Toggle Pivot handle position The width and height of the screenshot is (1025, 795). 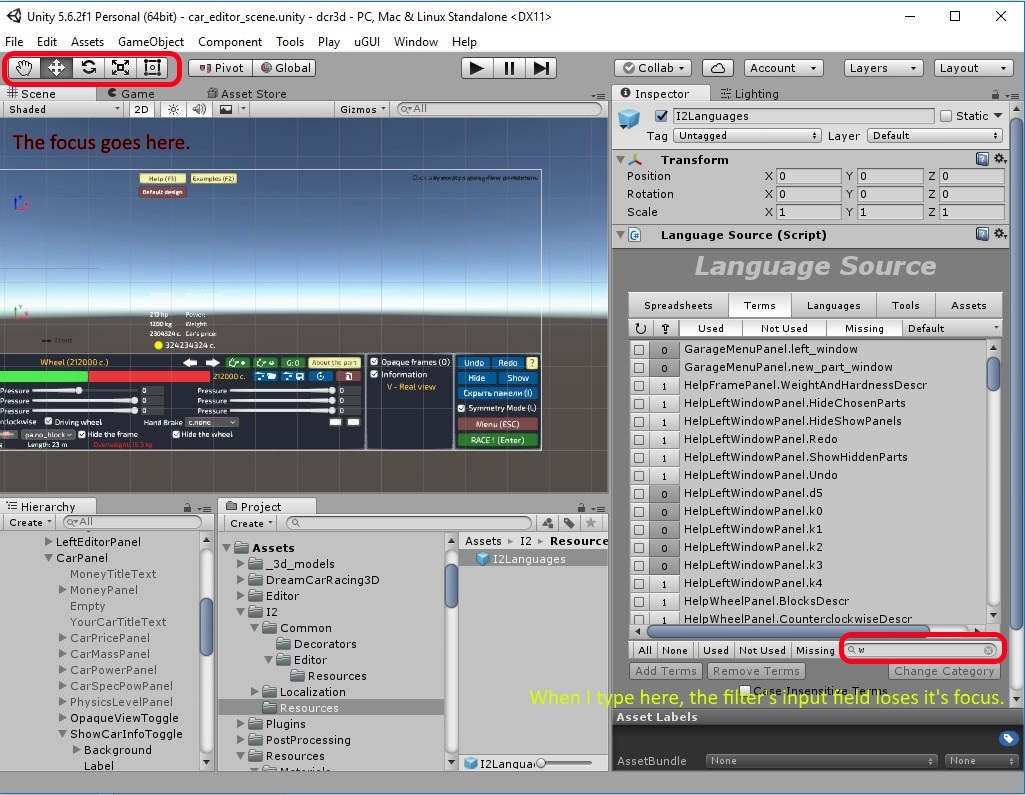pyautogui.click(x=220, y=68)
